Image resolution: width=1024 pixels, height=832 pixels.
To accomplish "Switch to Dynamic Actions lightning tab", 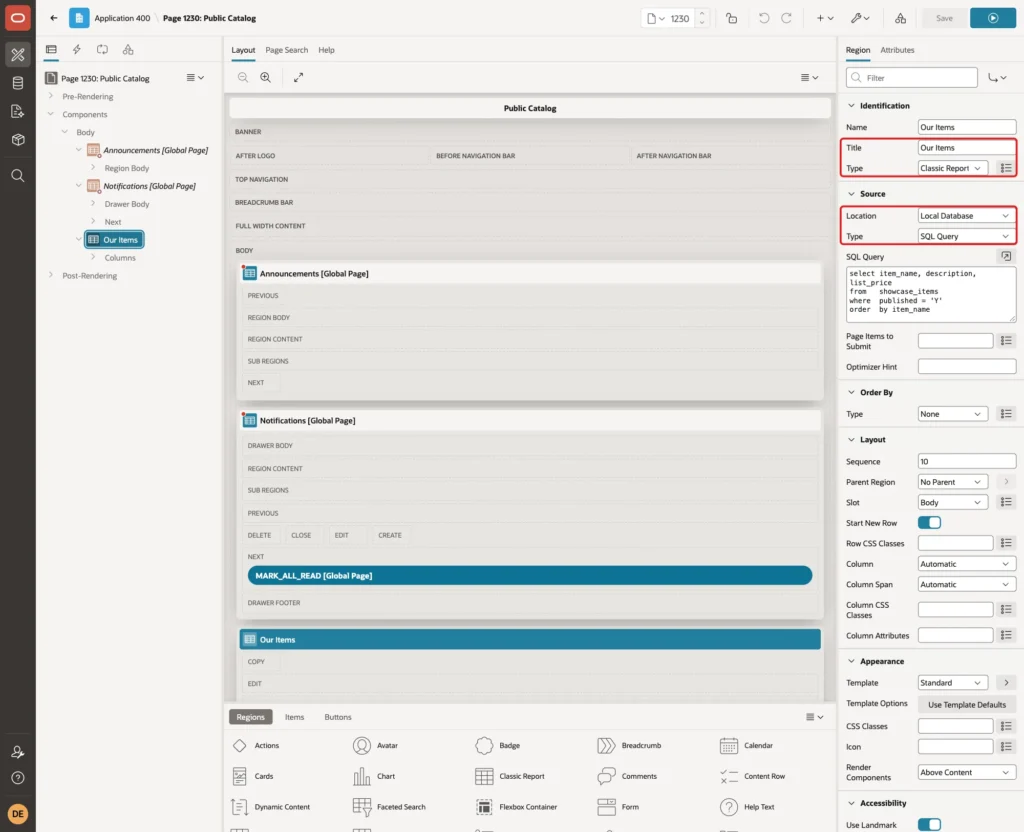I will click(76, 50).
